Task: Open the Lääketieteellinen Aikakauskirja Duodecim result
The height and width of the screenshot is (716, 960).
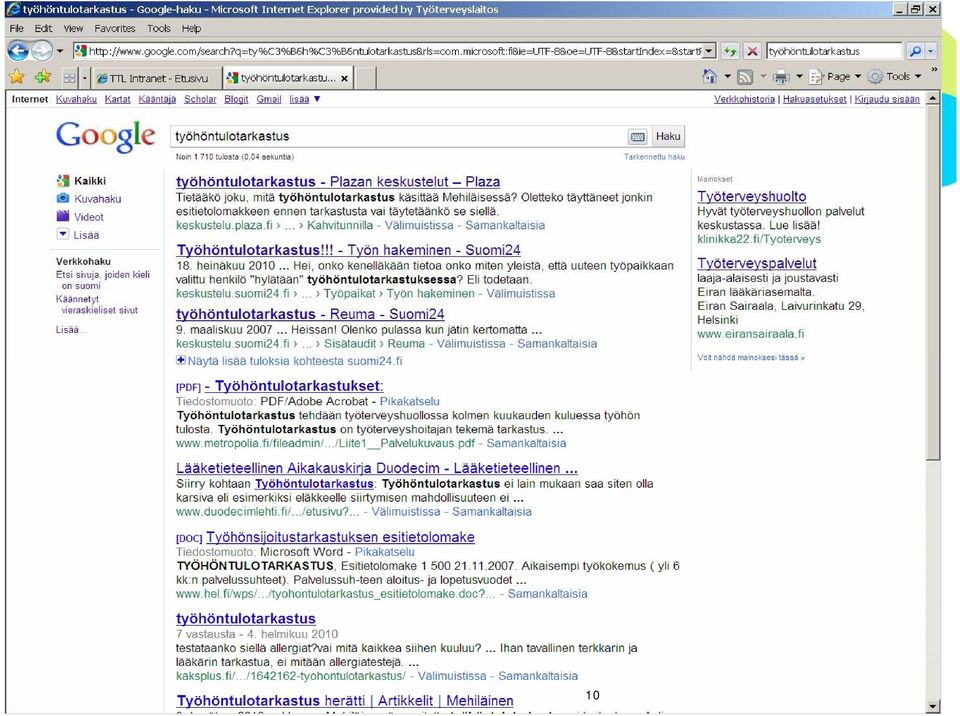Action: click(x=377, y=469)
